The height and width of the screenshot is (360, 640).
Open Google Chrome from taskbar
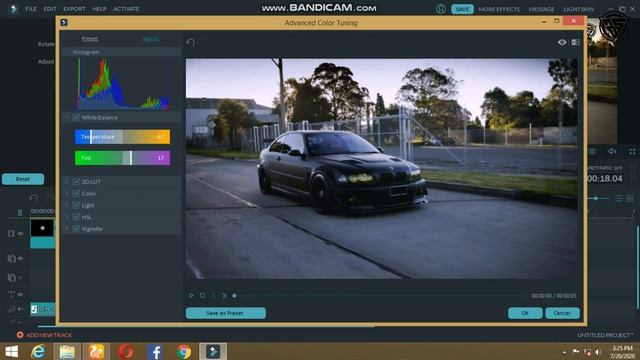tap(184, 351)
